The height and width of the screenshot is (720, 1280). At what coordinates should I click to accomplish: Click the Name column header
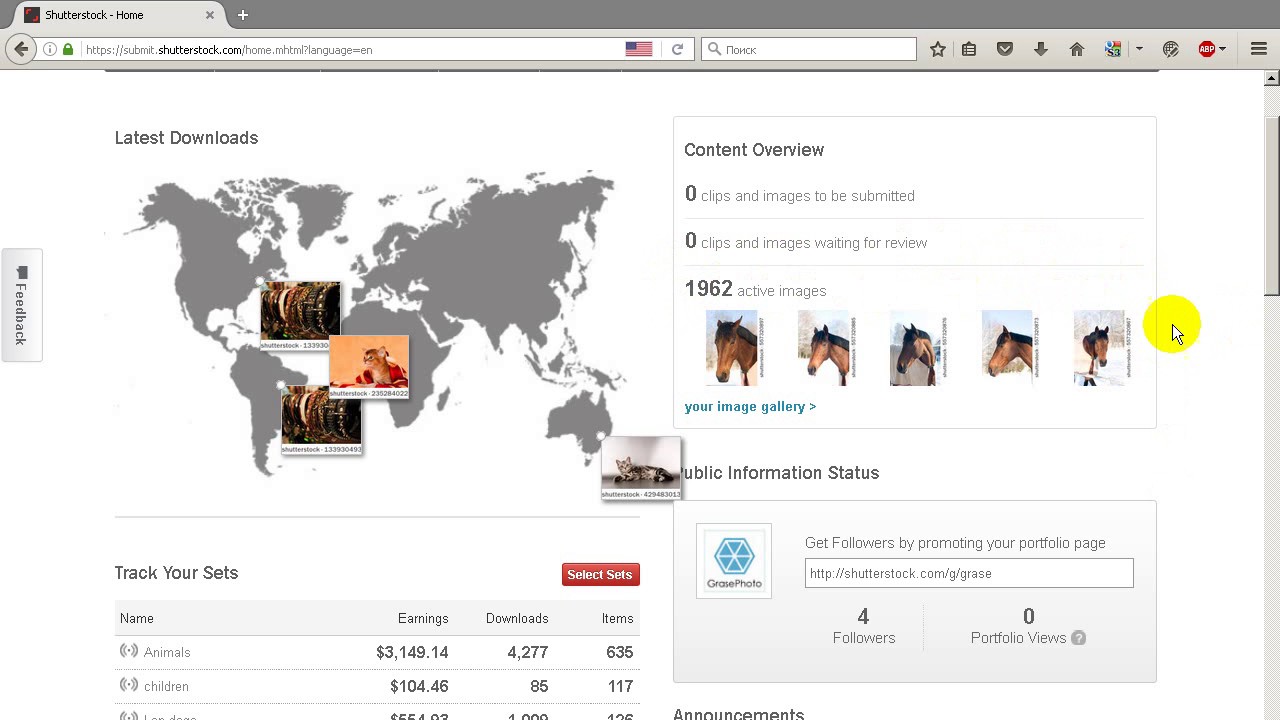click(x=137, y=618)
